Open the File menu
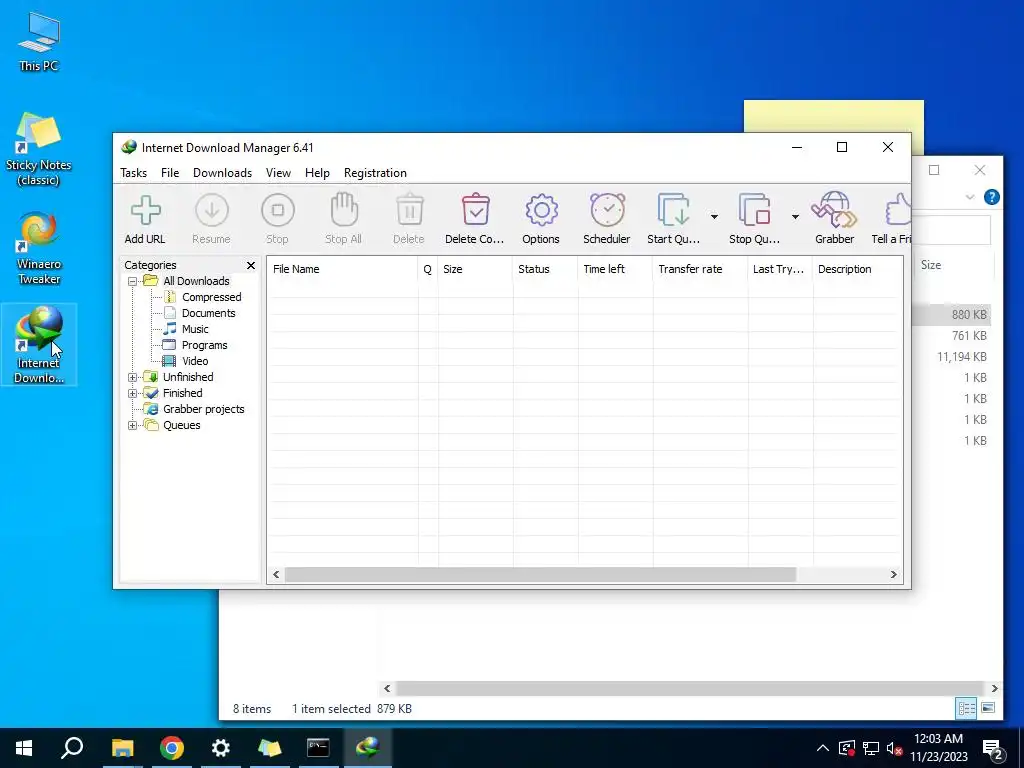1024x768 pixels. [x=170, y=173]
